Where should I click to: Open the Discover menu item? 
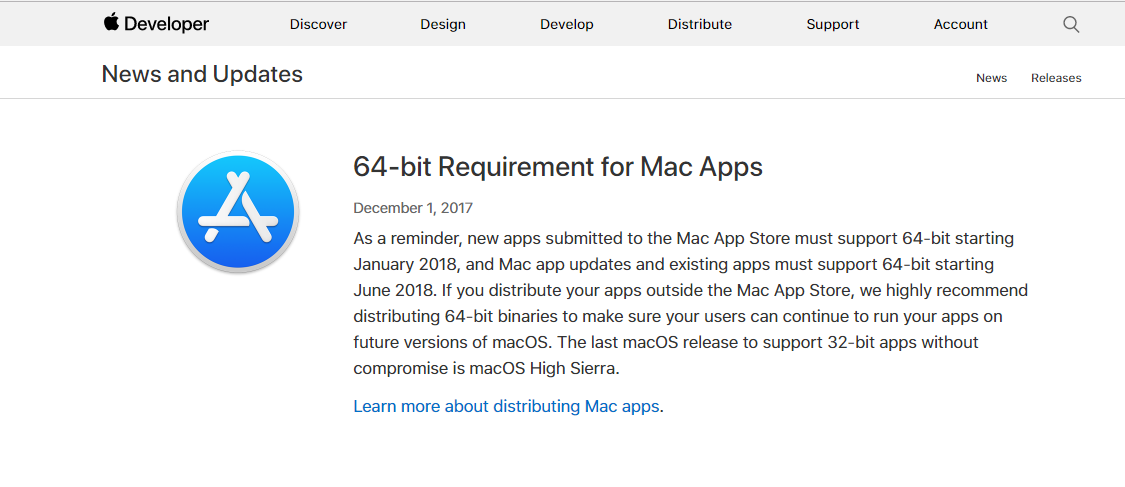318,24
